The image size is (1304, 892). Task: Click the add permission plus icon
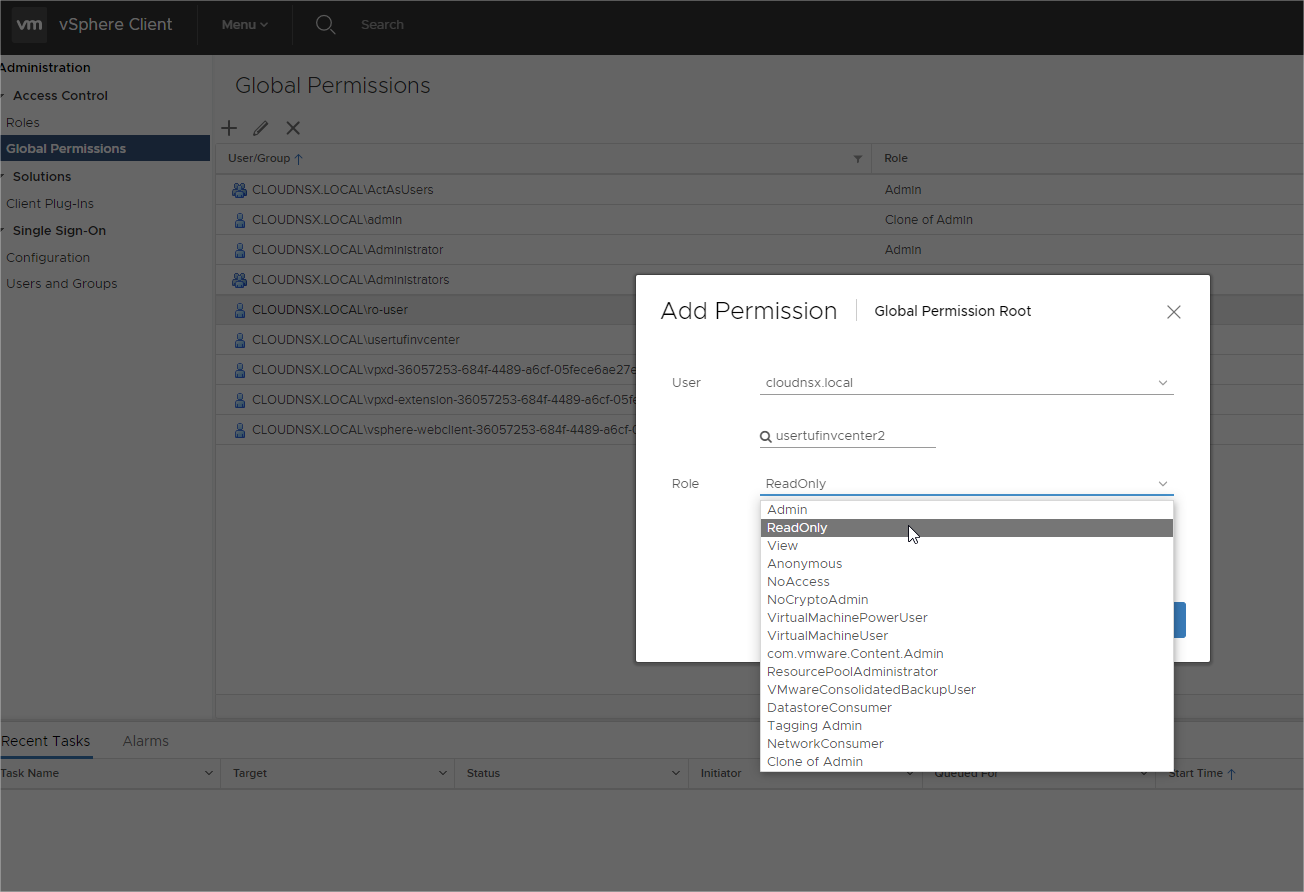[x=229, y=128]
